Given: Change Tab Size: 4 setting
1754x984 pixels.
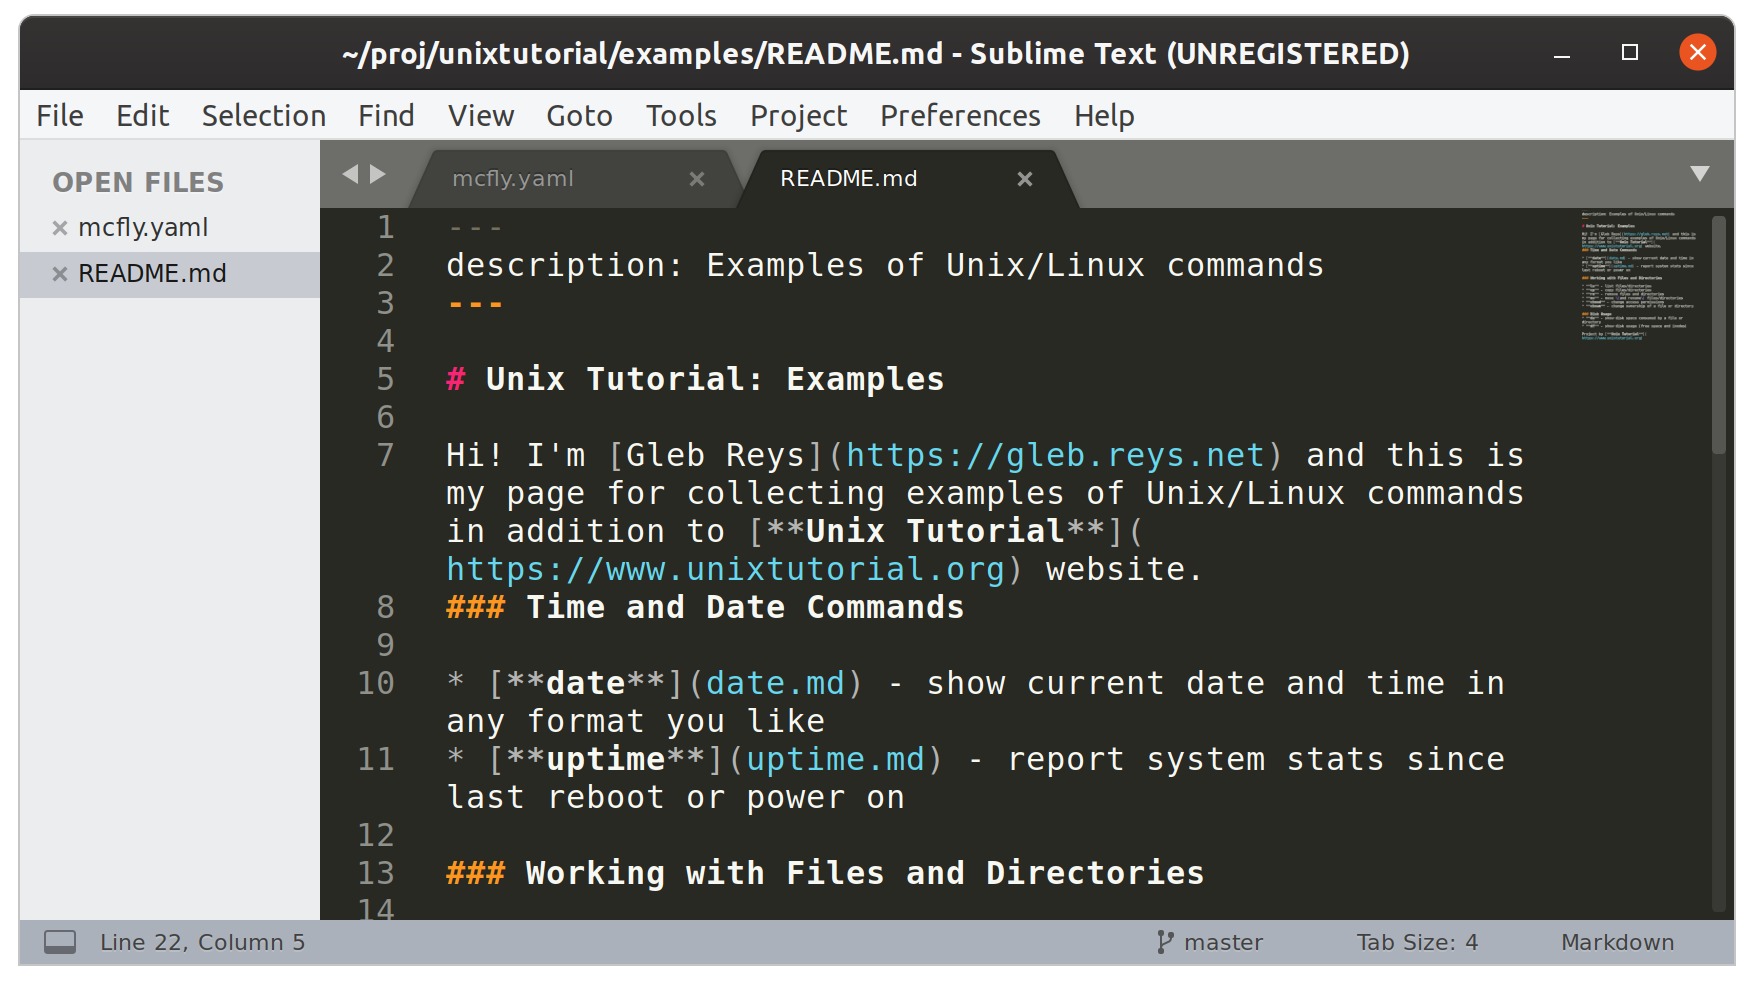Looking at the screenshot, I should (x=1417, y=942).
